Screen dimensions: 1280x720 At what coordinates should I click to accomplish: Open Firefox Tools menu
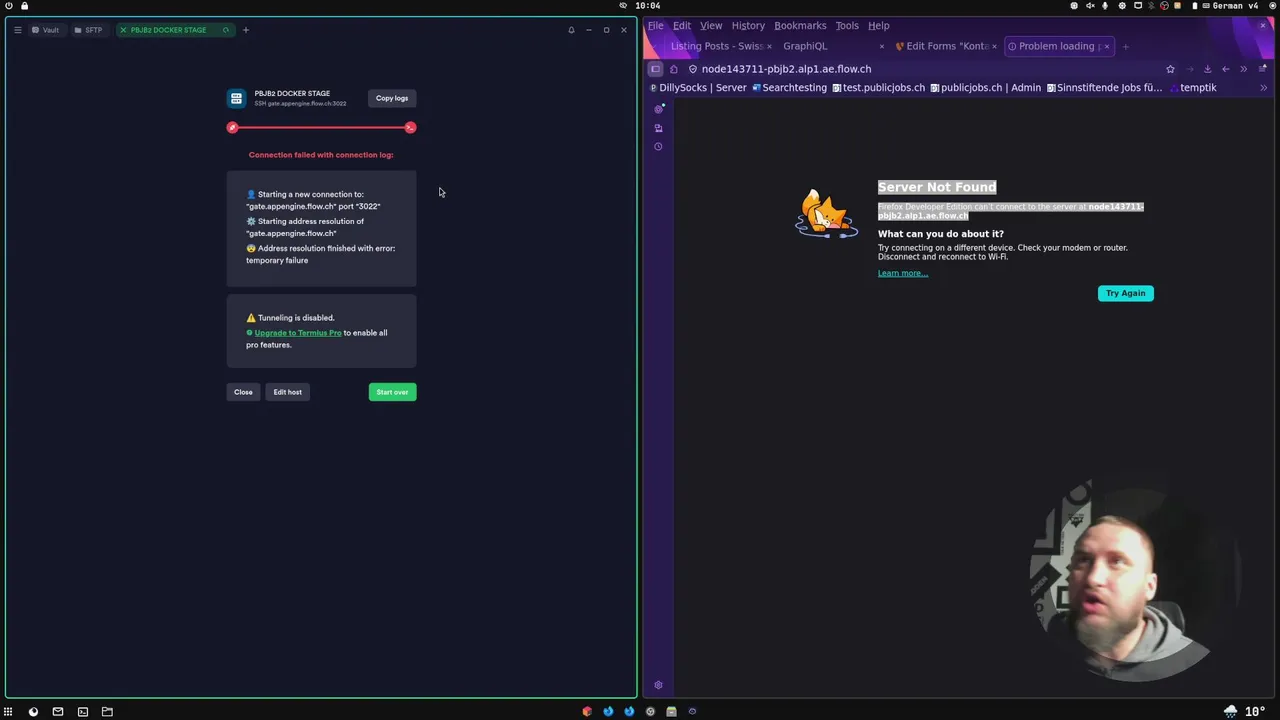847,26
